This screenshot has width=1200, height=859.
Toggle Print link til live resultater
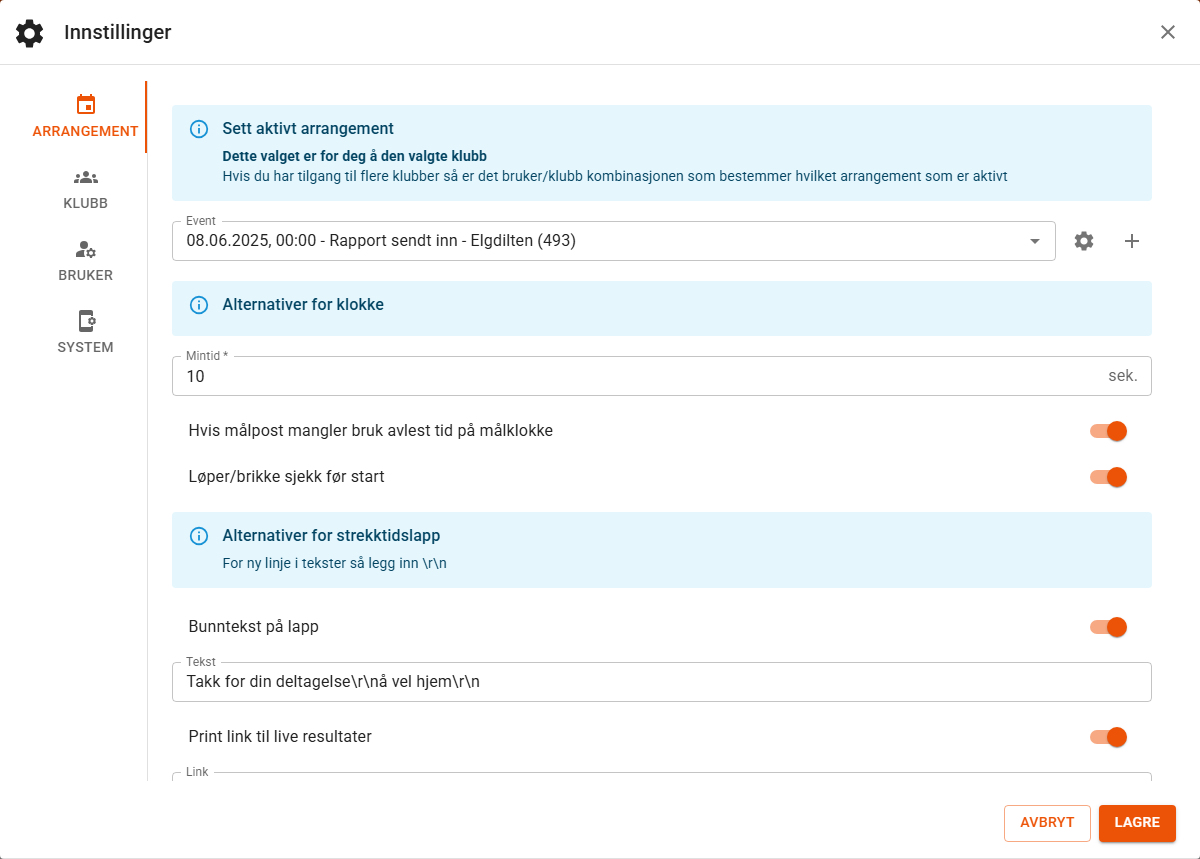pos(1108,737)
